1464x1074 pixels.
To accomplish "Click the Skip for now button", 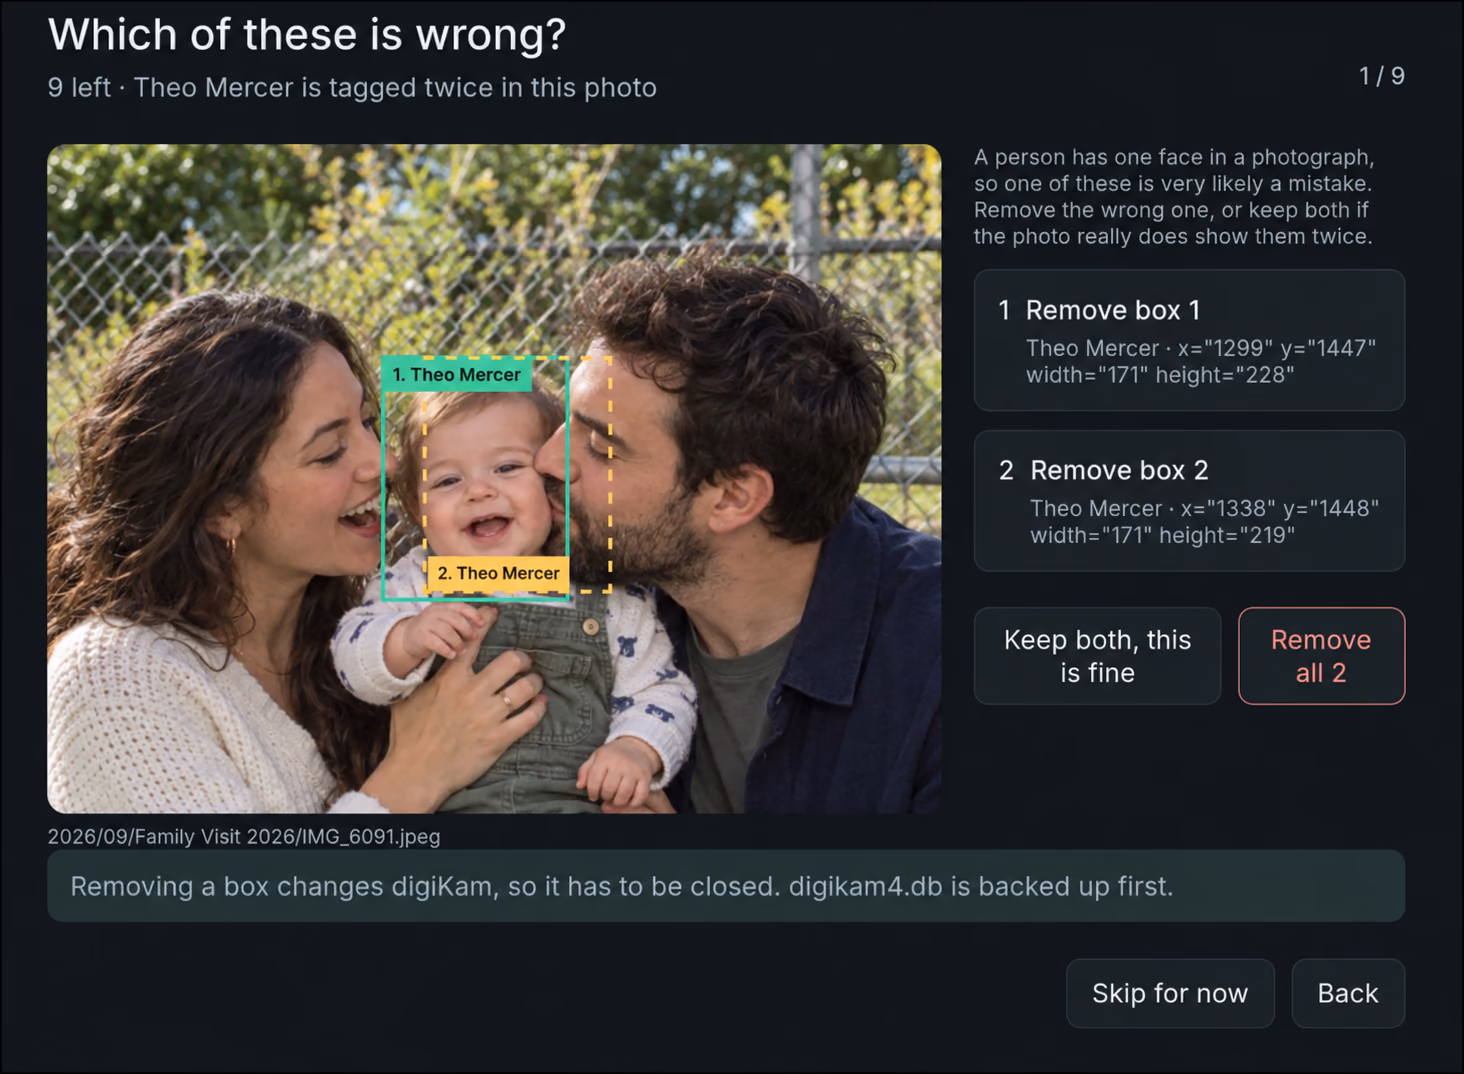I will coord(1170,993).
